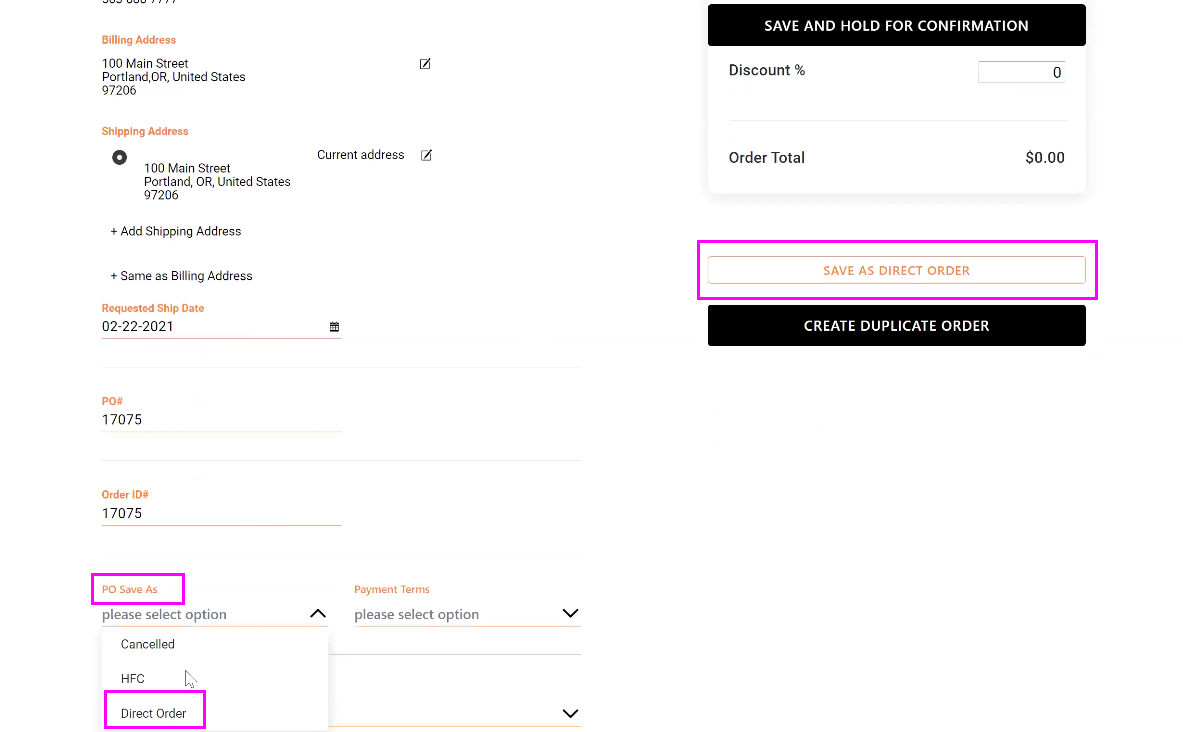Click the 'Current address' label
The height and width of the screenshot is (732, 1183).
(x=360, y=155)
